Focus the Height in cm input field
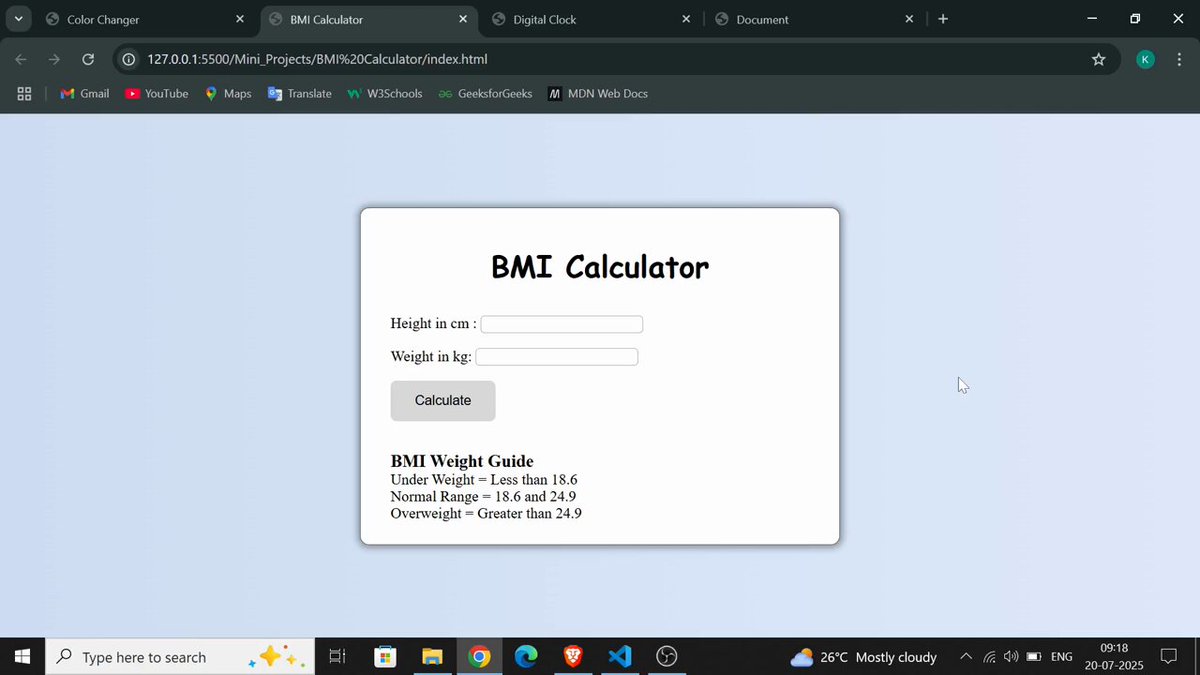Viewport: 1200px width, 675px height. coord(562,324)
